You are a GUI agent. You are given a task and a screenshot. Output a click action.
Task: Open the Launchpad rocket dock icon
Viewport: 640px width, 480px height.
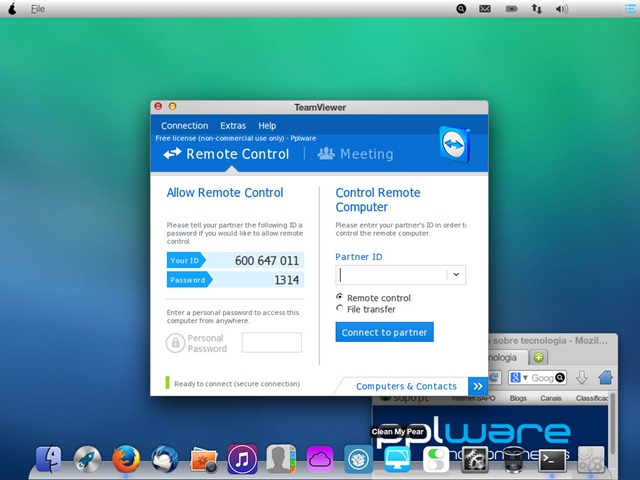click(x=87, y=460)
